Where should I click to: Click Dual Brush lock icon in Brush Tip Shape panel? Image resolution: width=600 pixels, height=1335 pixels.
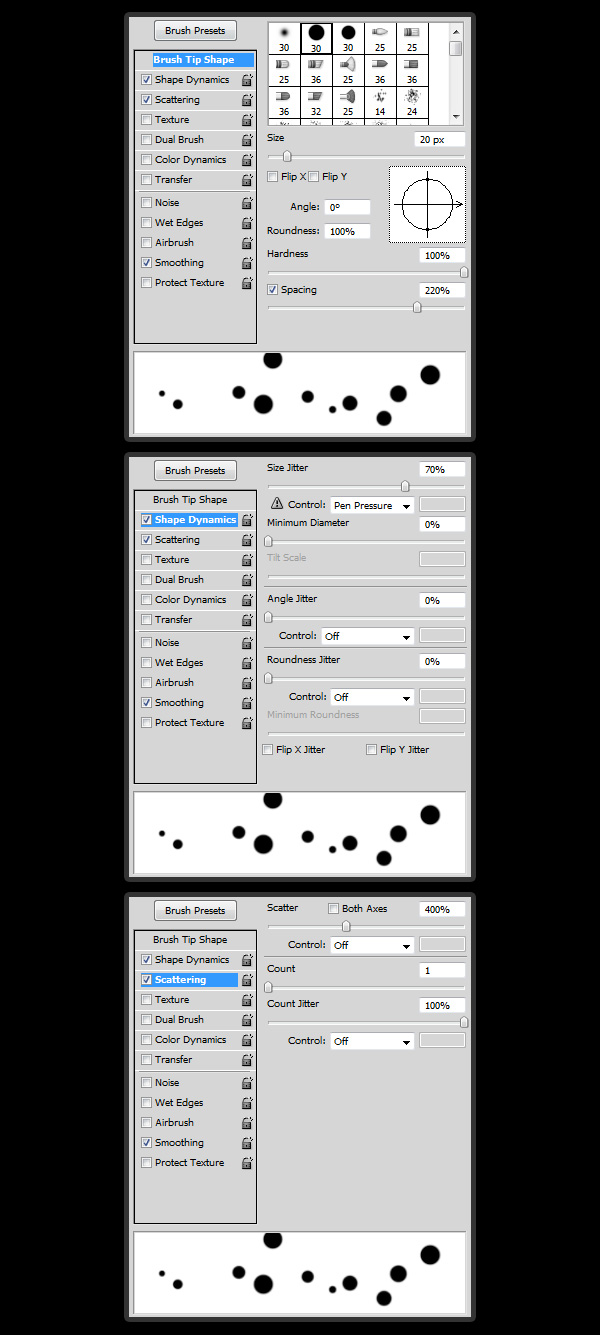(x=246, y=140)
